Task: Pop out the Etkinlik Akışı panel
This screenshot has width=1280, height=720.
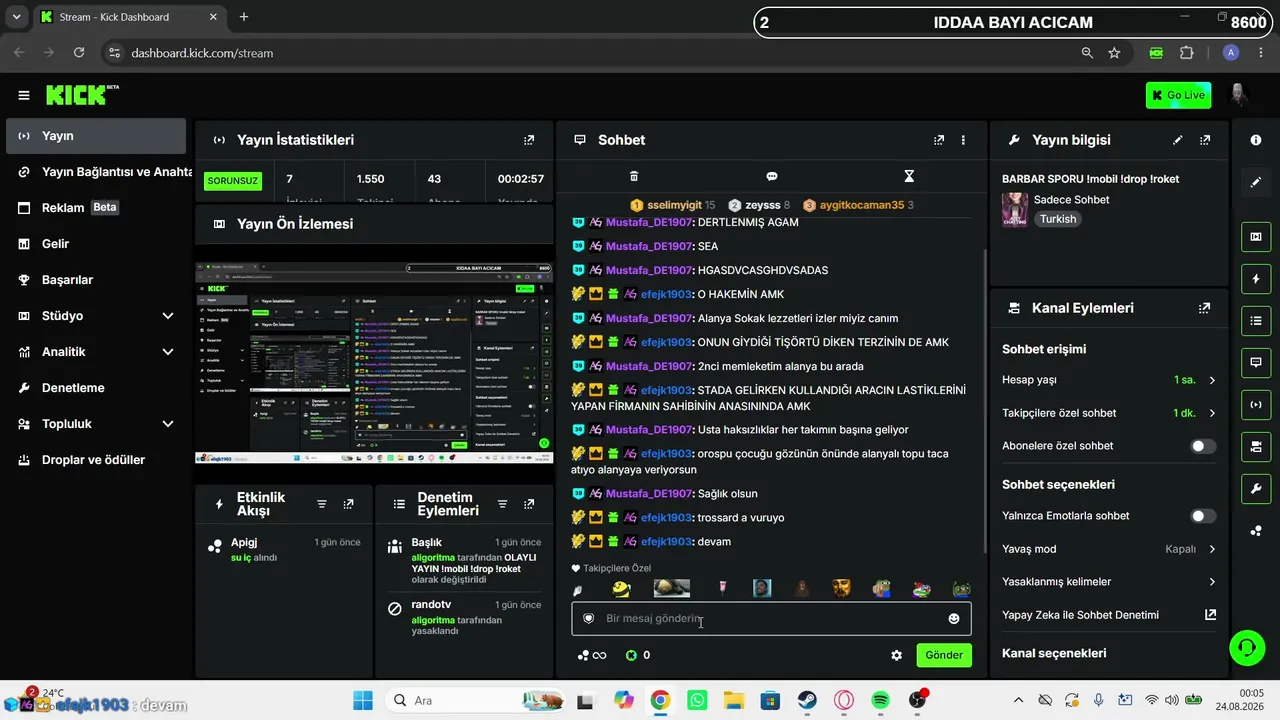Action: click(x=348, y=504)
